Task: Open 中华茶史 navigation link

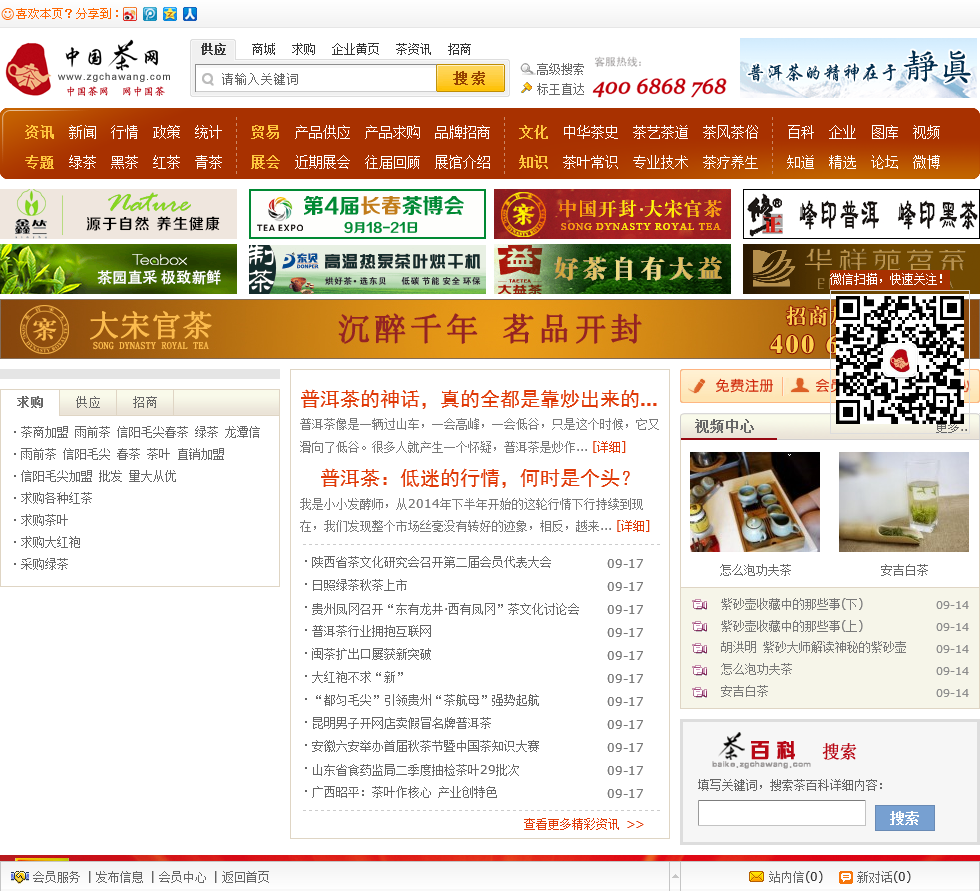Action: click(590, 132)
